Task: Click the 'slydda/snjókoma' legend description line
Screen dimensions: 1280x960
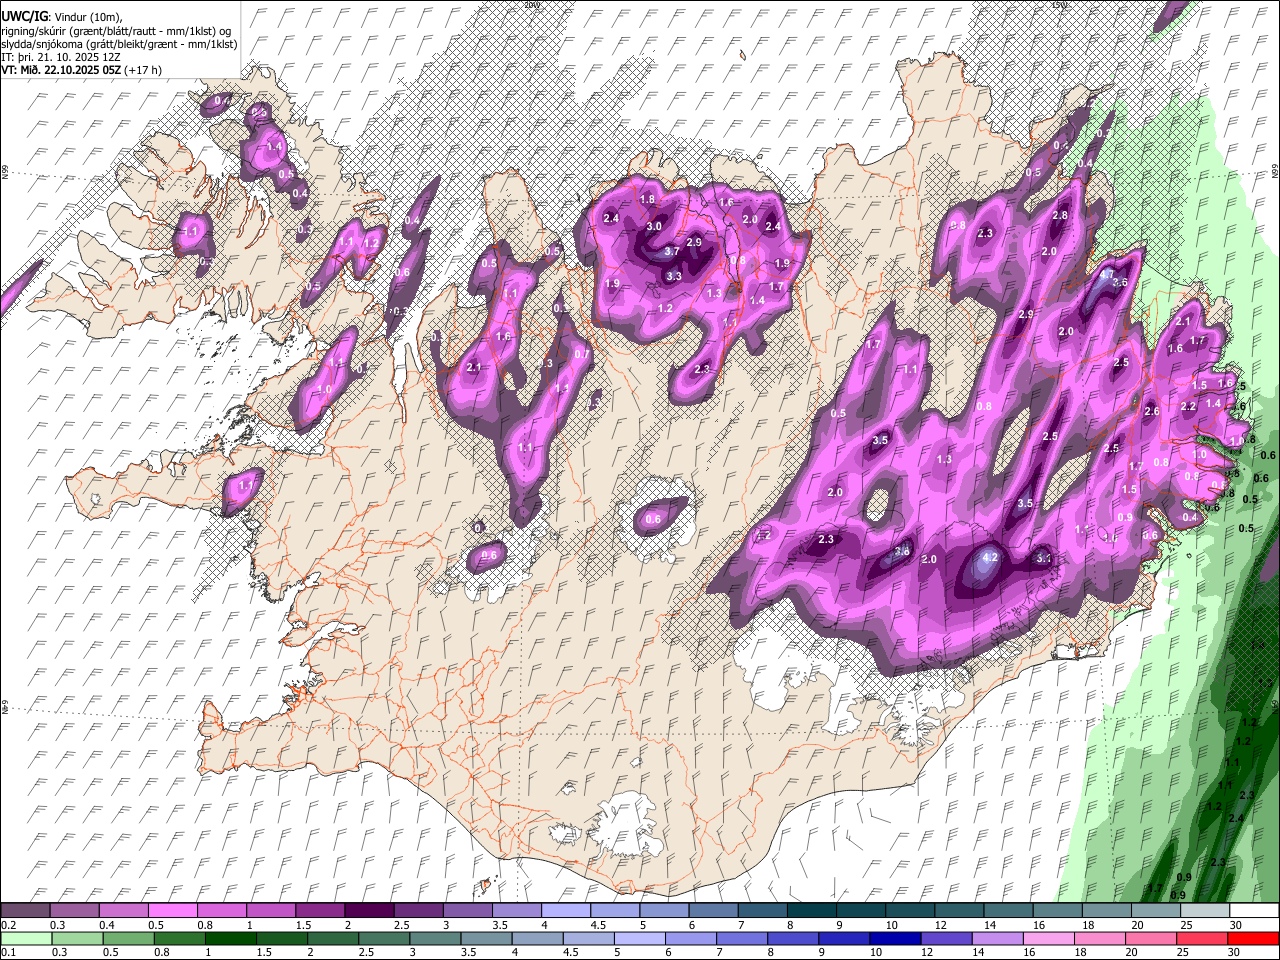Action: pos(119,44)
